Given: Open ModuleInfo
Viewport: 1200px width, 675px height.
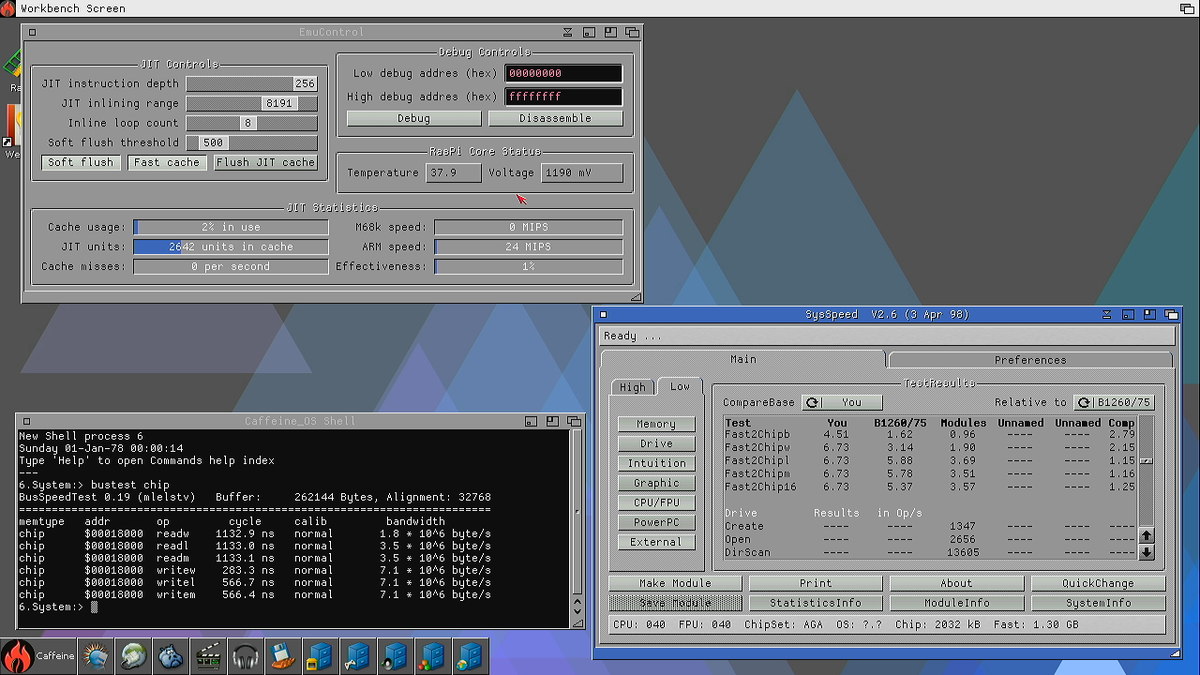Looking at the screenshot, I should 956,603.
